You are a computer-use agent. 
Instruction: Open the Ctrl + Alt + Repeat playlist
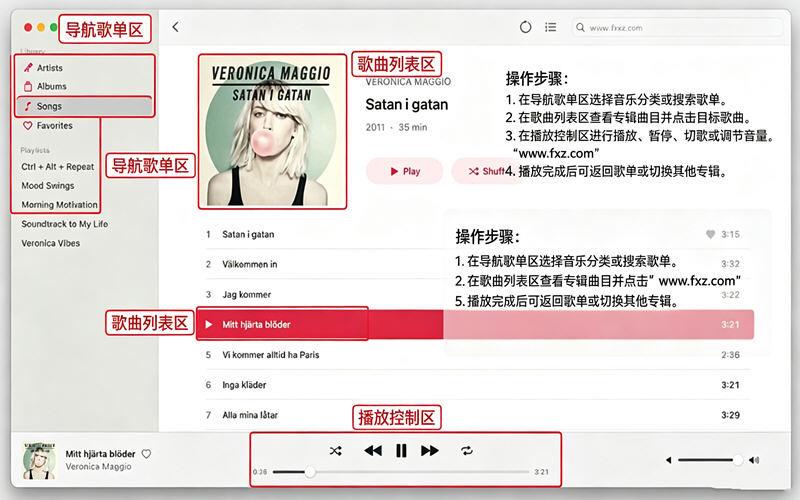pyautogui.click(x=58, y=167)
